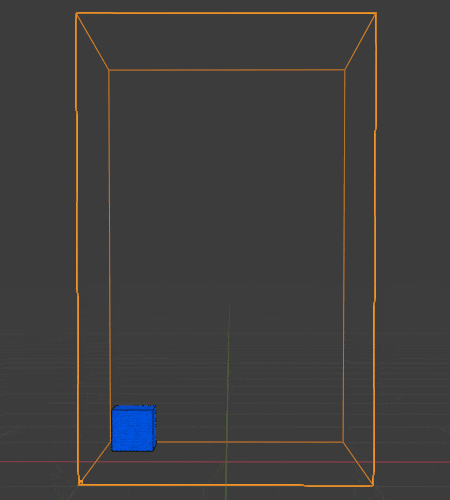Click the wireframe's front right vertical edge
The image size is (450, 500).
375,248
